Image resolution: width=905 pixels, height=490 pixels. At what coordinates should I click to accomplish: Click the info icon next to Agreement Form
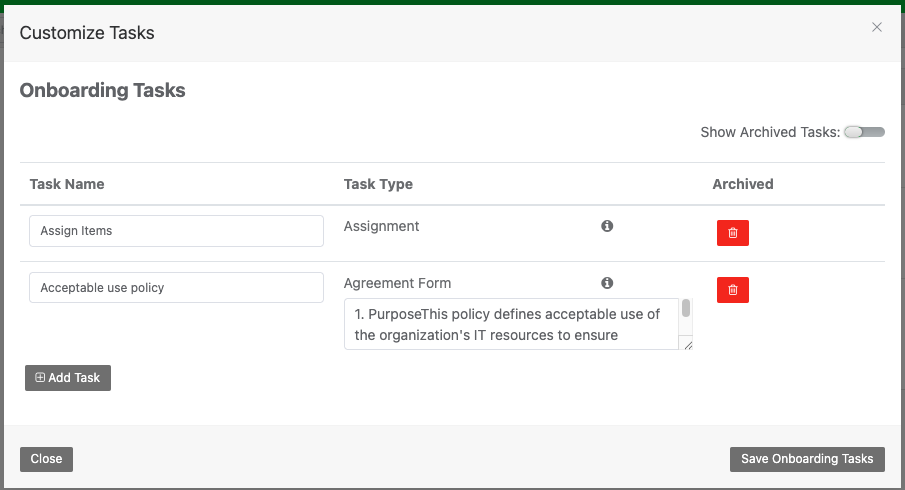coord(607,283)
